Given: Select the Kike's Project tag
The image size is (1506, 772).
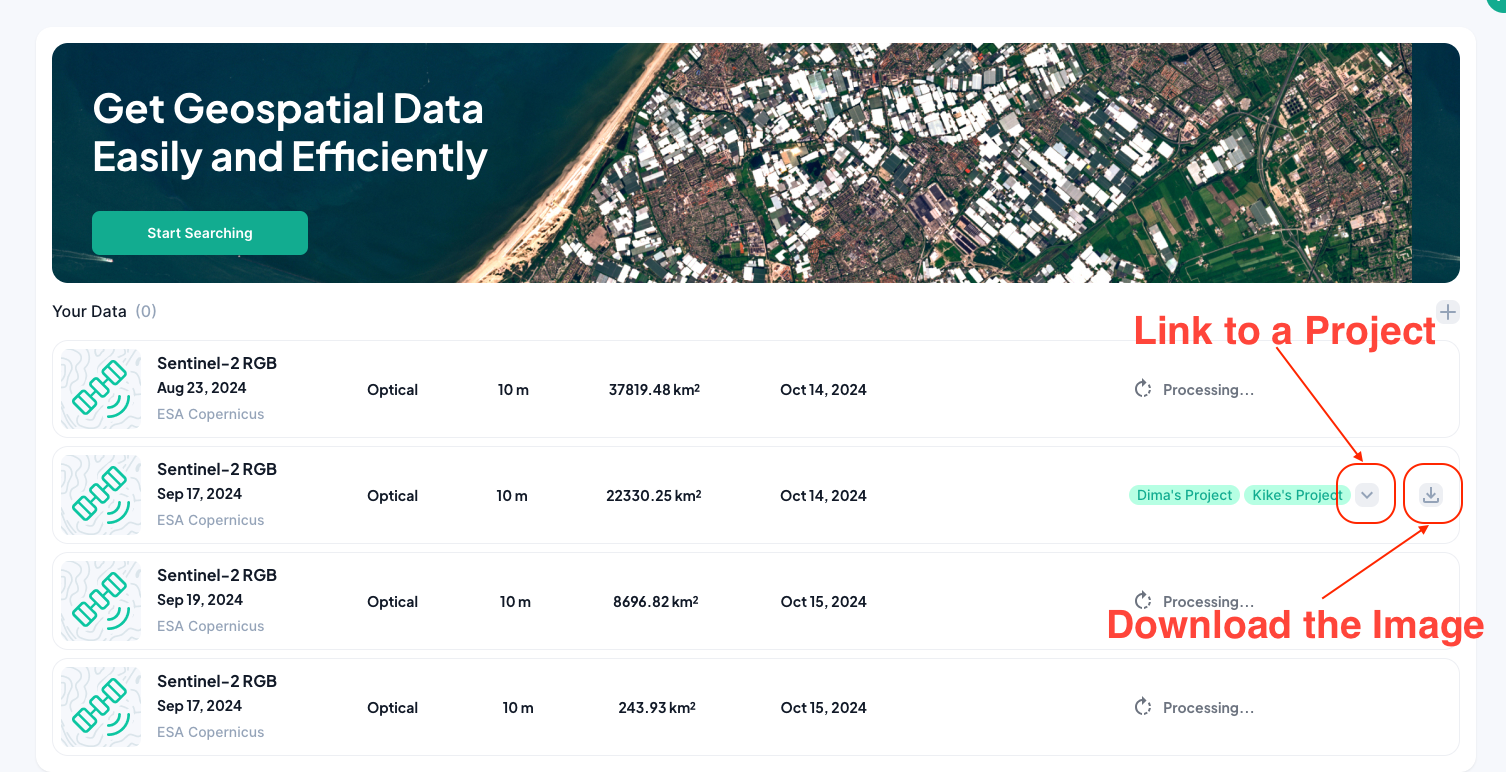Looking at the screenshot, I should 1297,495.
